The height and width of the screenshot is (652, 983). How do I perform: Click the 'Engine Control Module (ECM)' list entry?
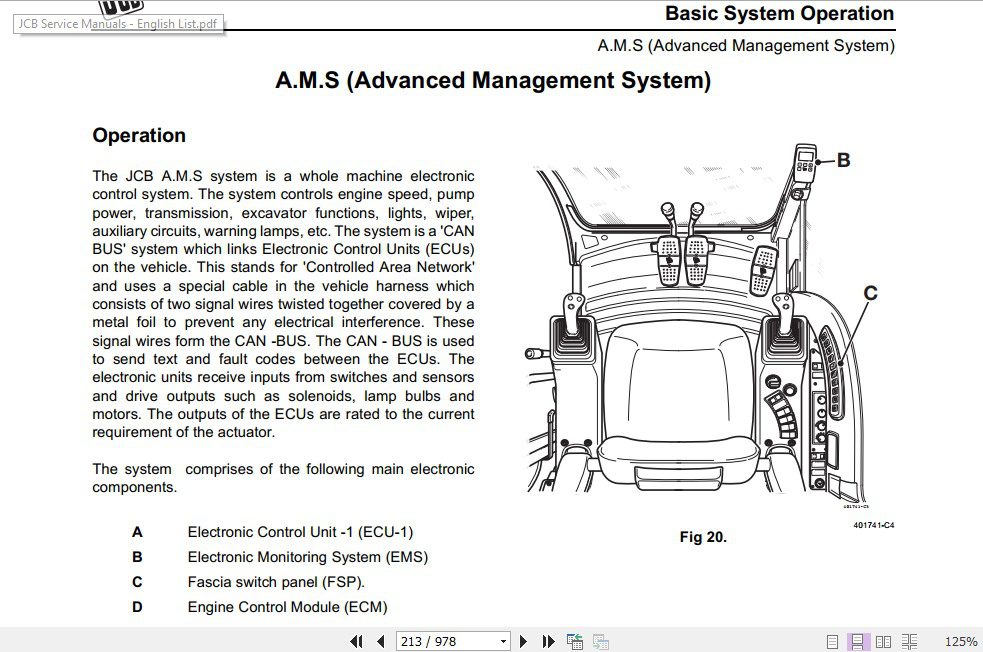287,607
